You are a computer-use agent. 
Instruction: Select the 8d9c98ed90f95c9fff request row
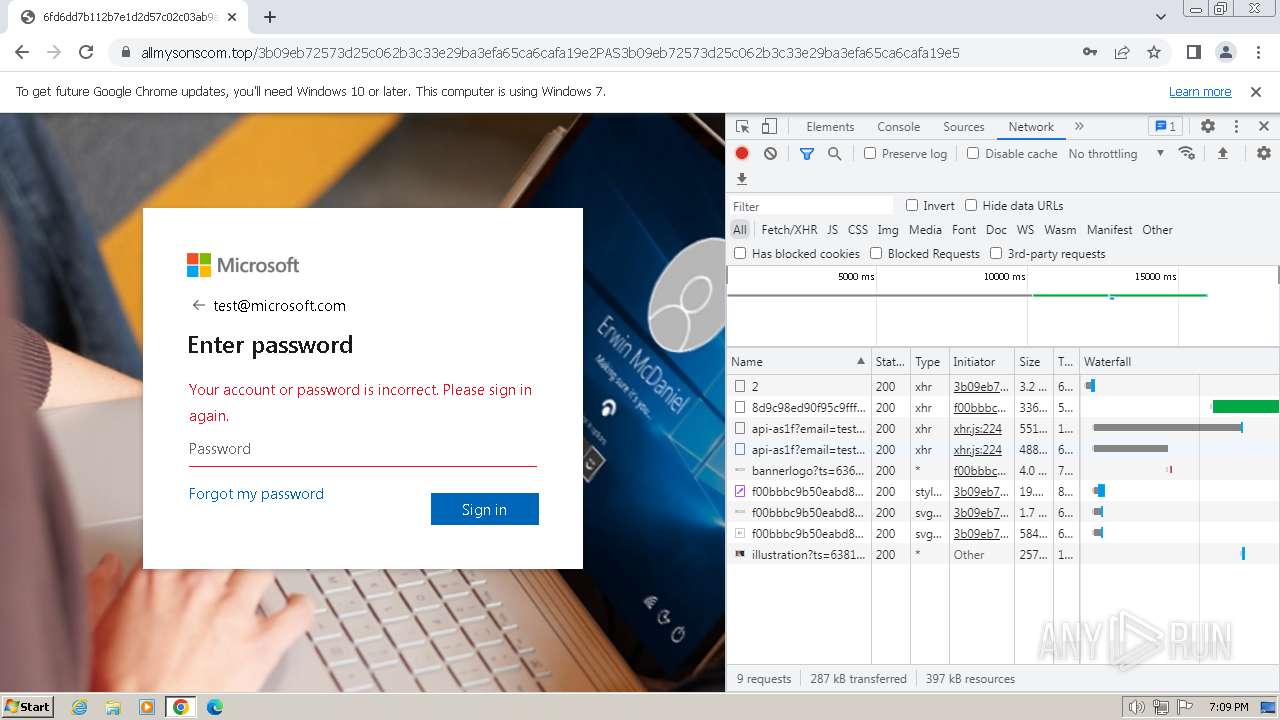(x=1003, y=407)
